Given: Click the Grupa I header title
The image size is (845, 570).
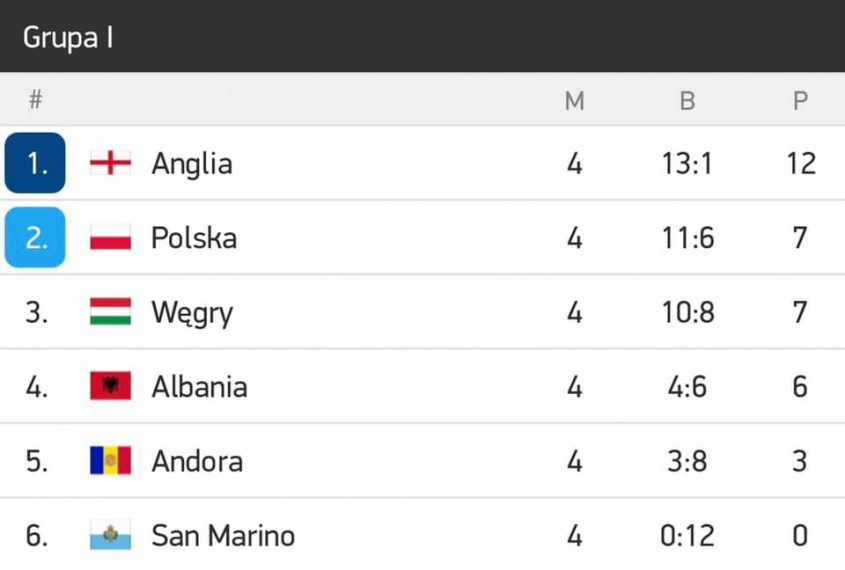Looking at the screenshot, I should tap(68, 37).
